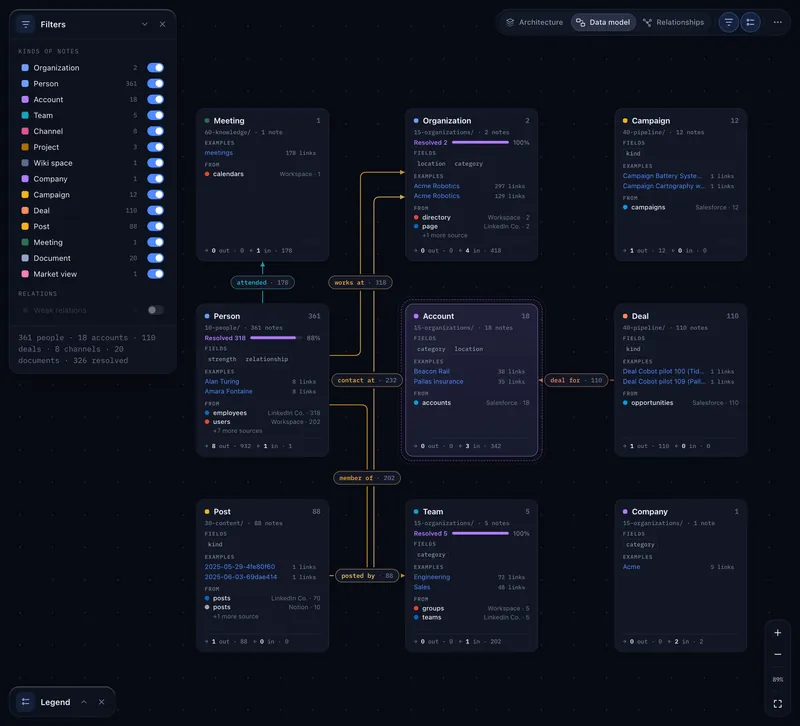Open the 'meetings' example link in Meeting card
Viewport: 800px width, 726px height.
click(218, 153)
